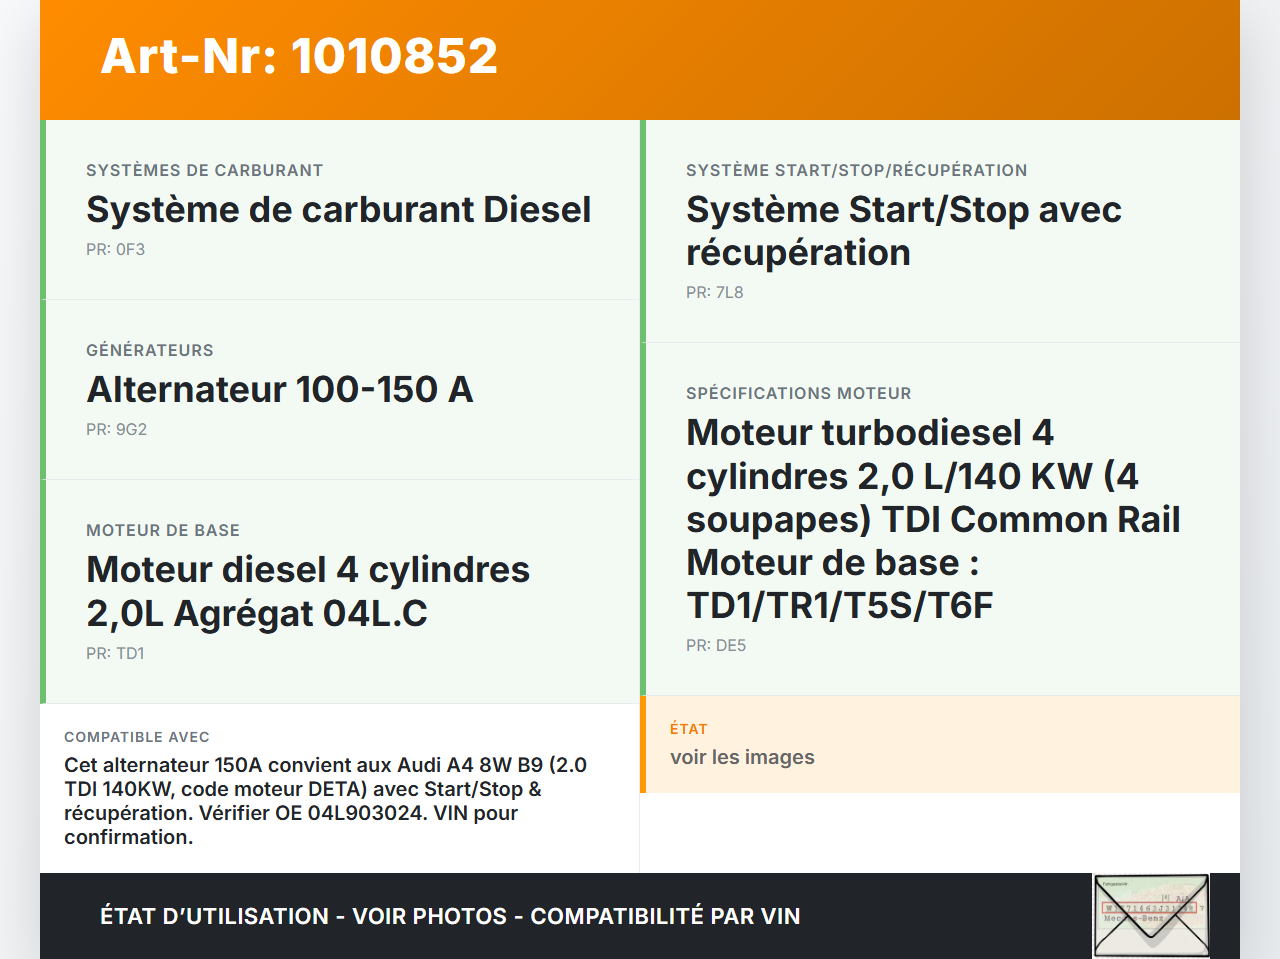Select the Art-Nr: 1010852 title
1280x959 pixels.
click(298, 57)
